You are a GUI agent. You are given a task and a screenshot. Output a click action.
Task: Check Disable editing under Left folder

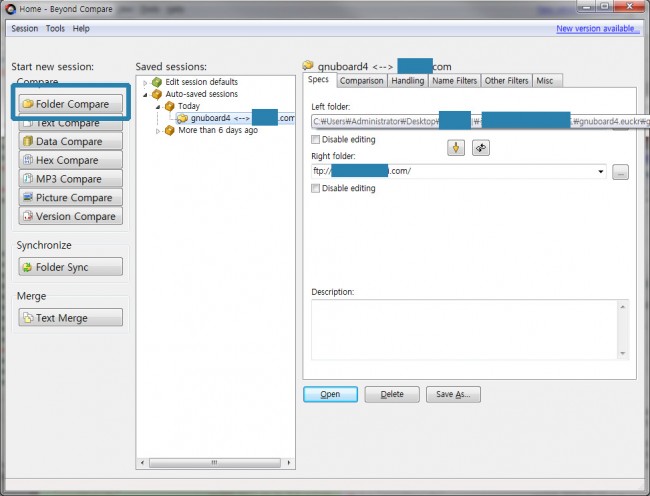pyautogui.click(x=317, y=139)
